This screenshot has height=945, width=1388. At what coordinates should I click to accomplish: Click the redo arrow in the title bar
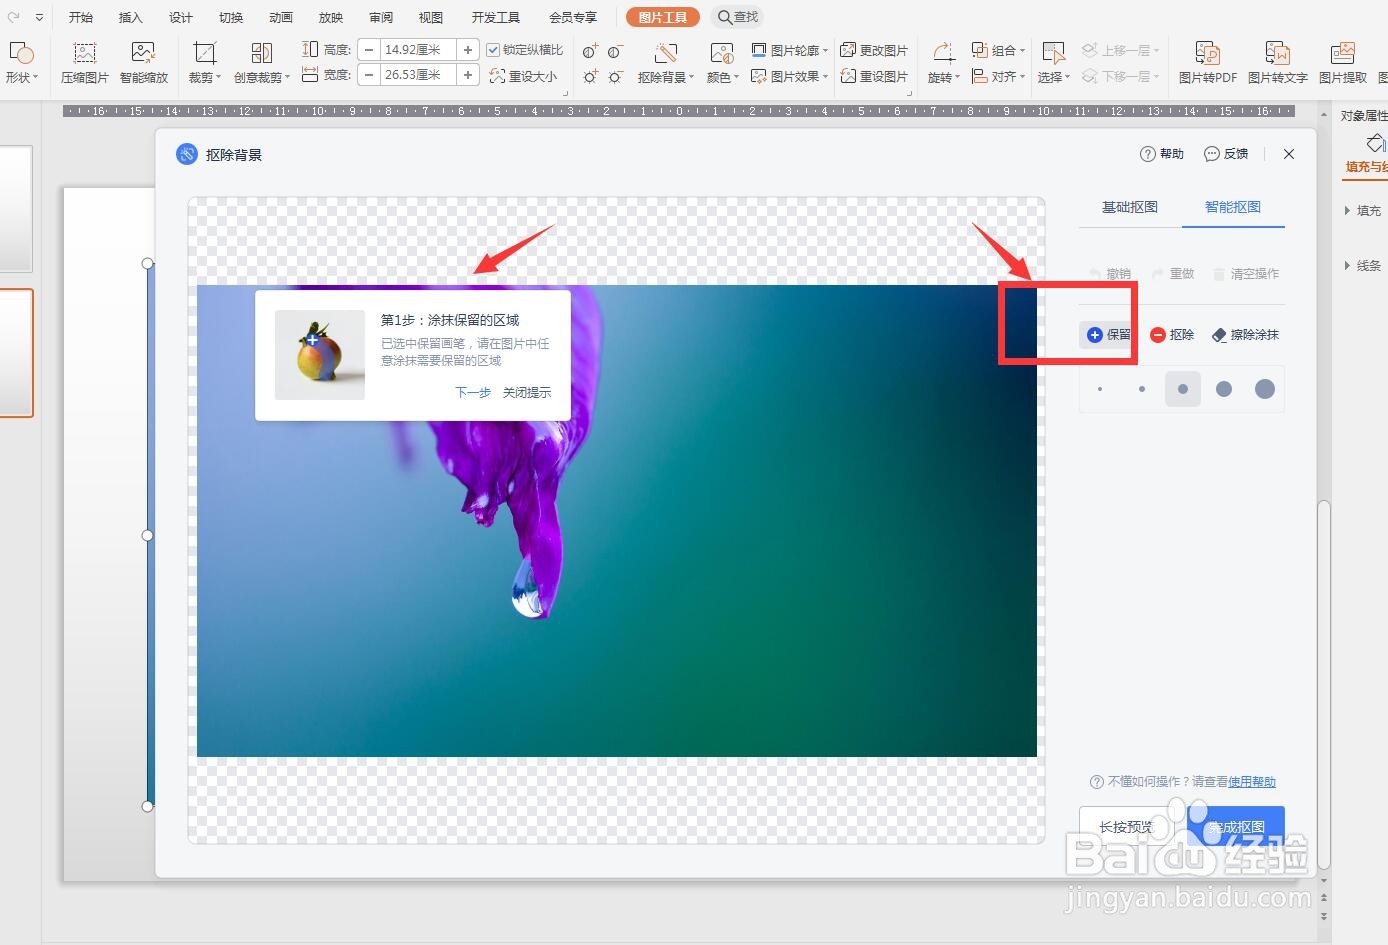[x=14, y=17]
